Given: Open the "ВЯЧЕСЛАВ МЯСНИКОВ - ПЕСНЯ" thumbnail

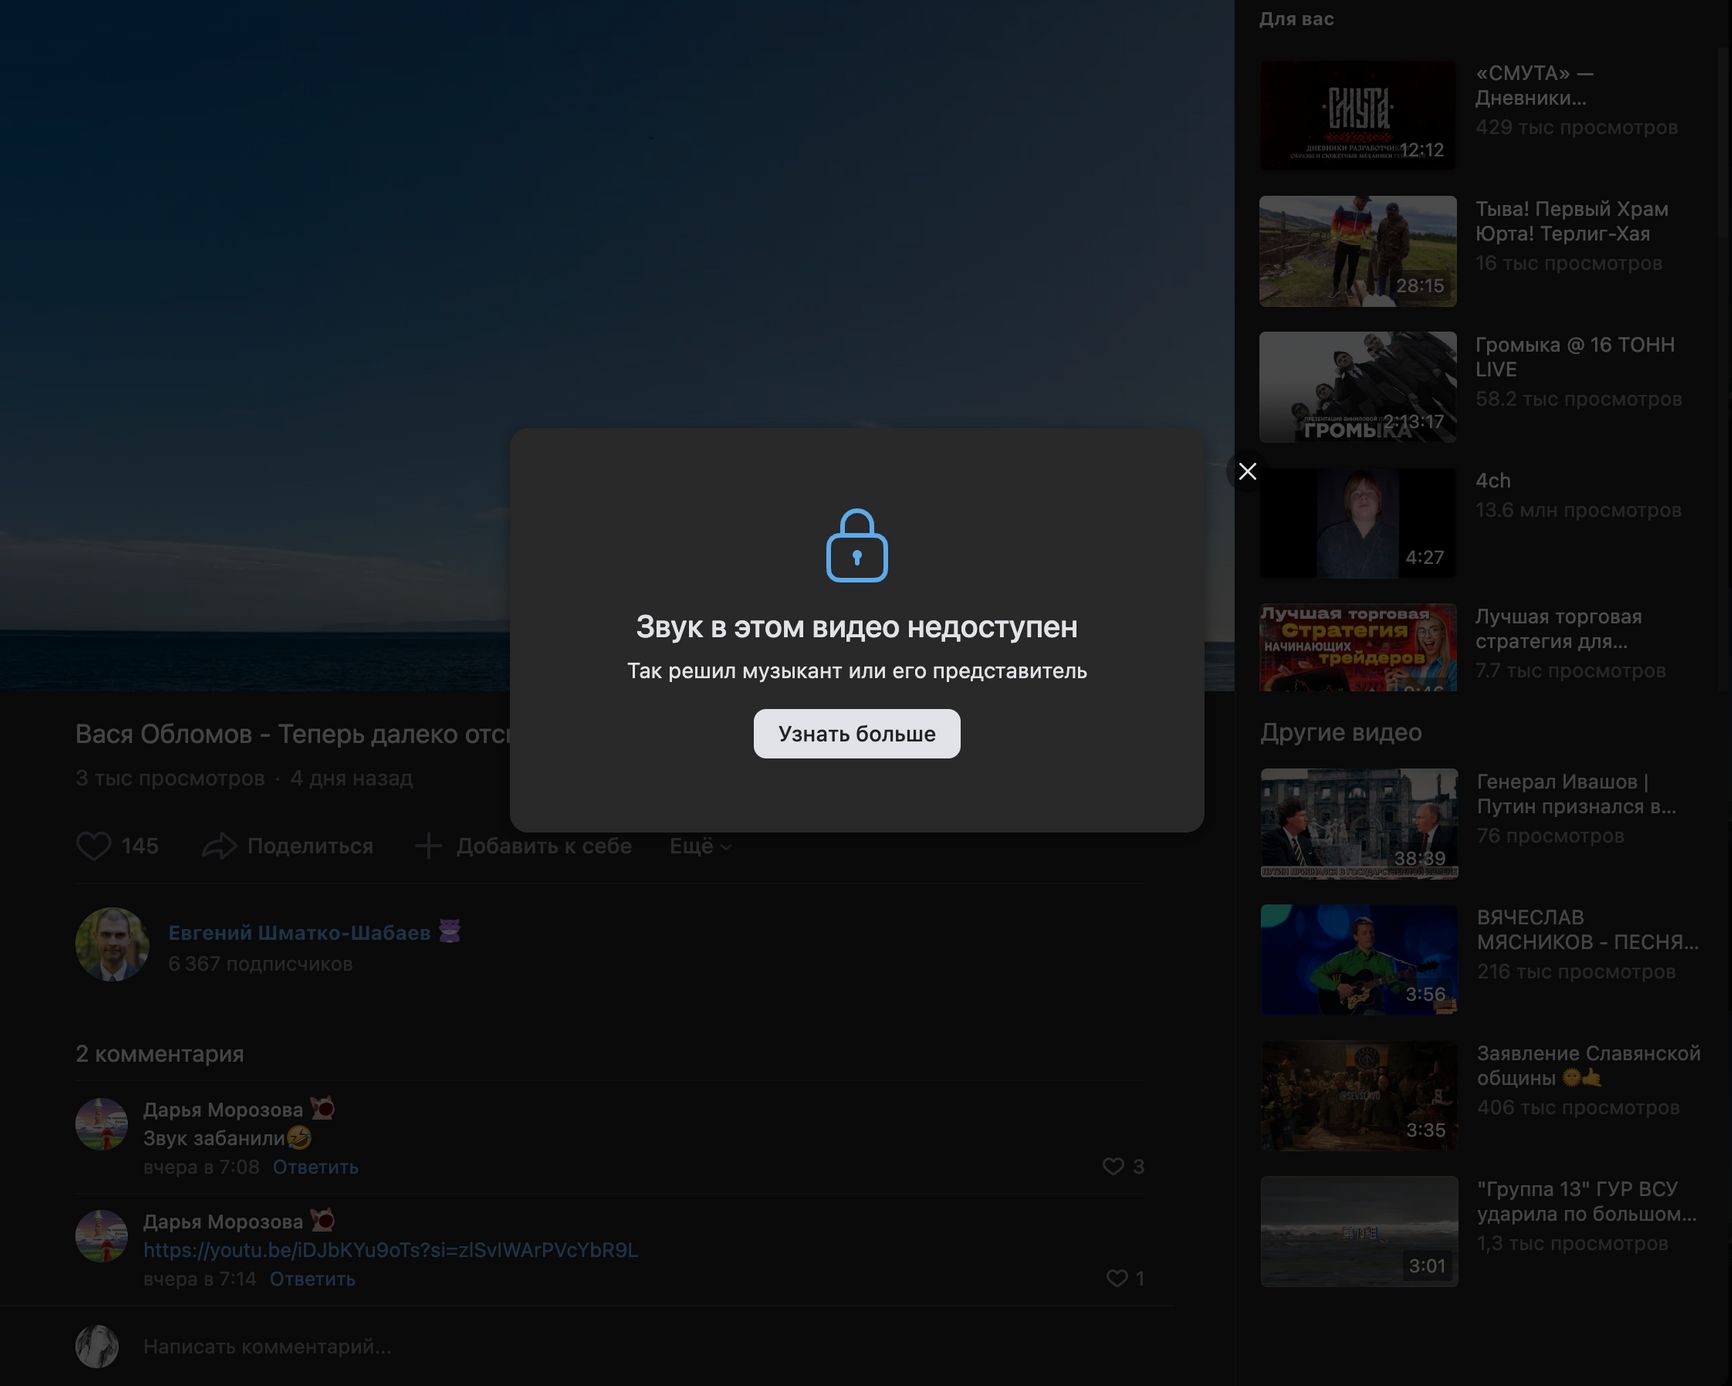Looking at the screenshot, I should 1359,959.
